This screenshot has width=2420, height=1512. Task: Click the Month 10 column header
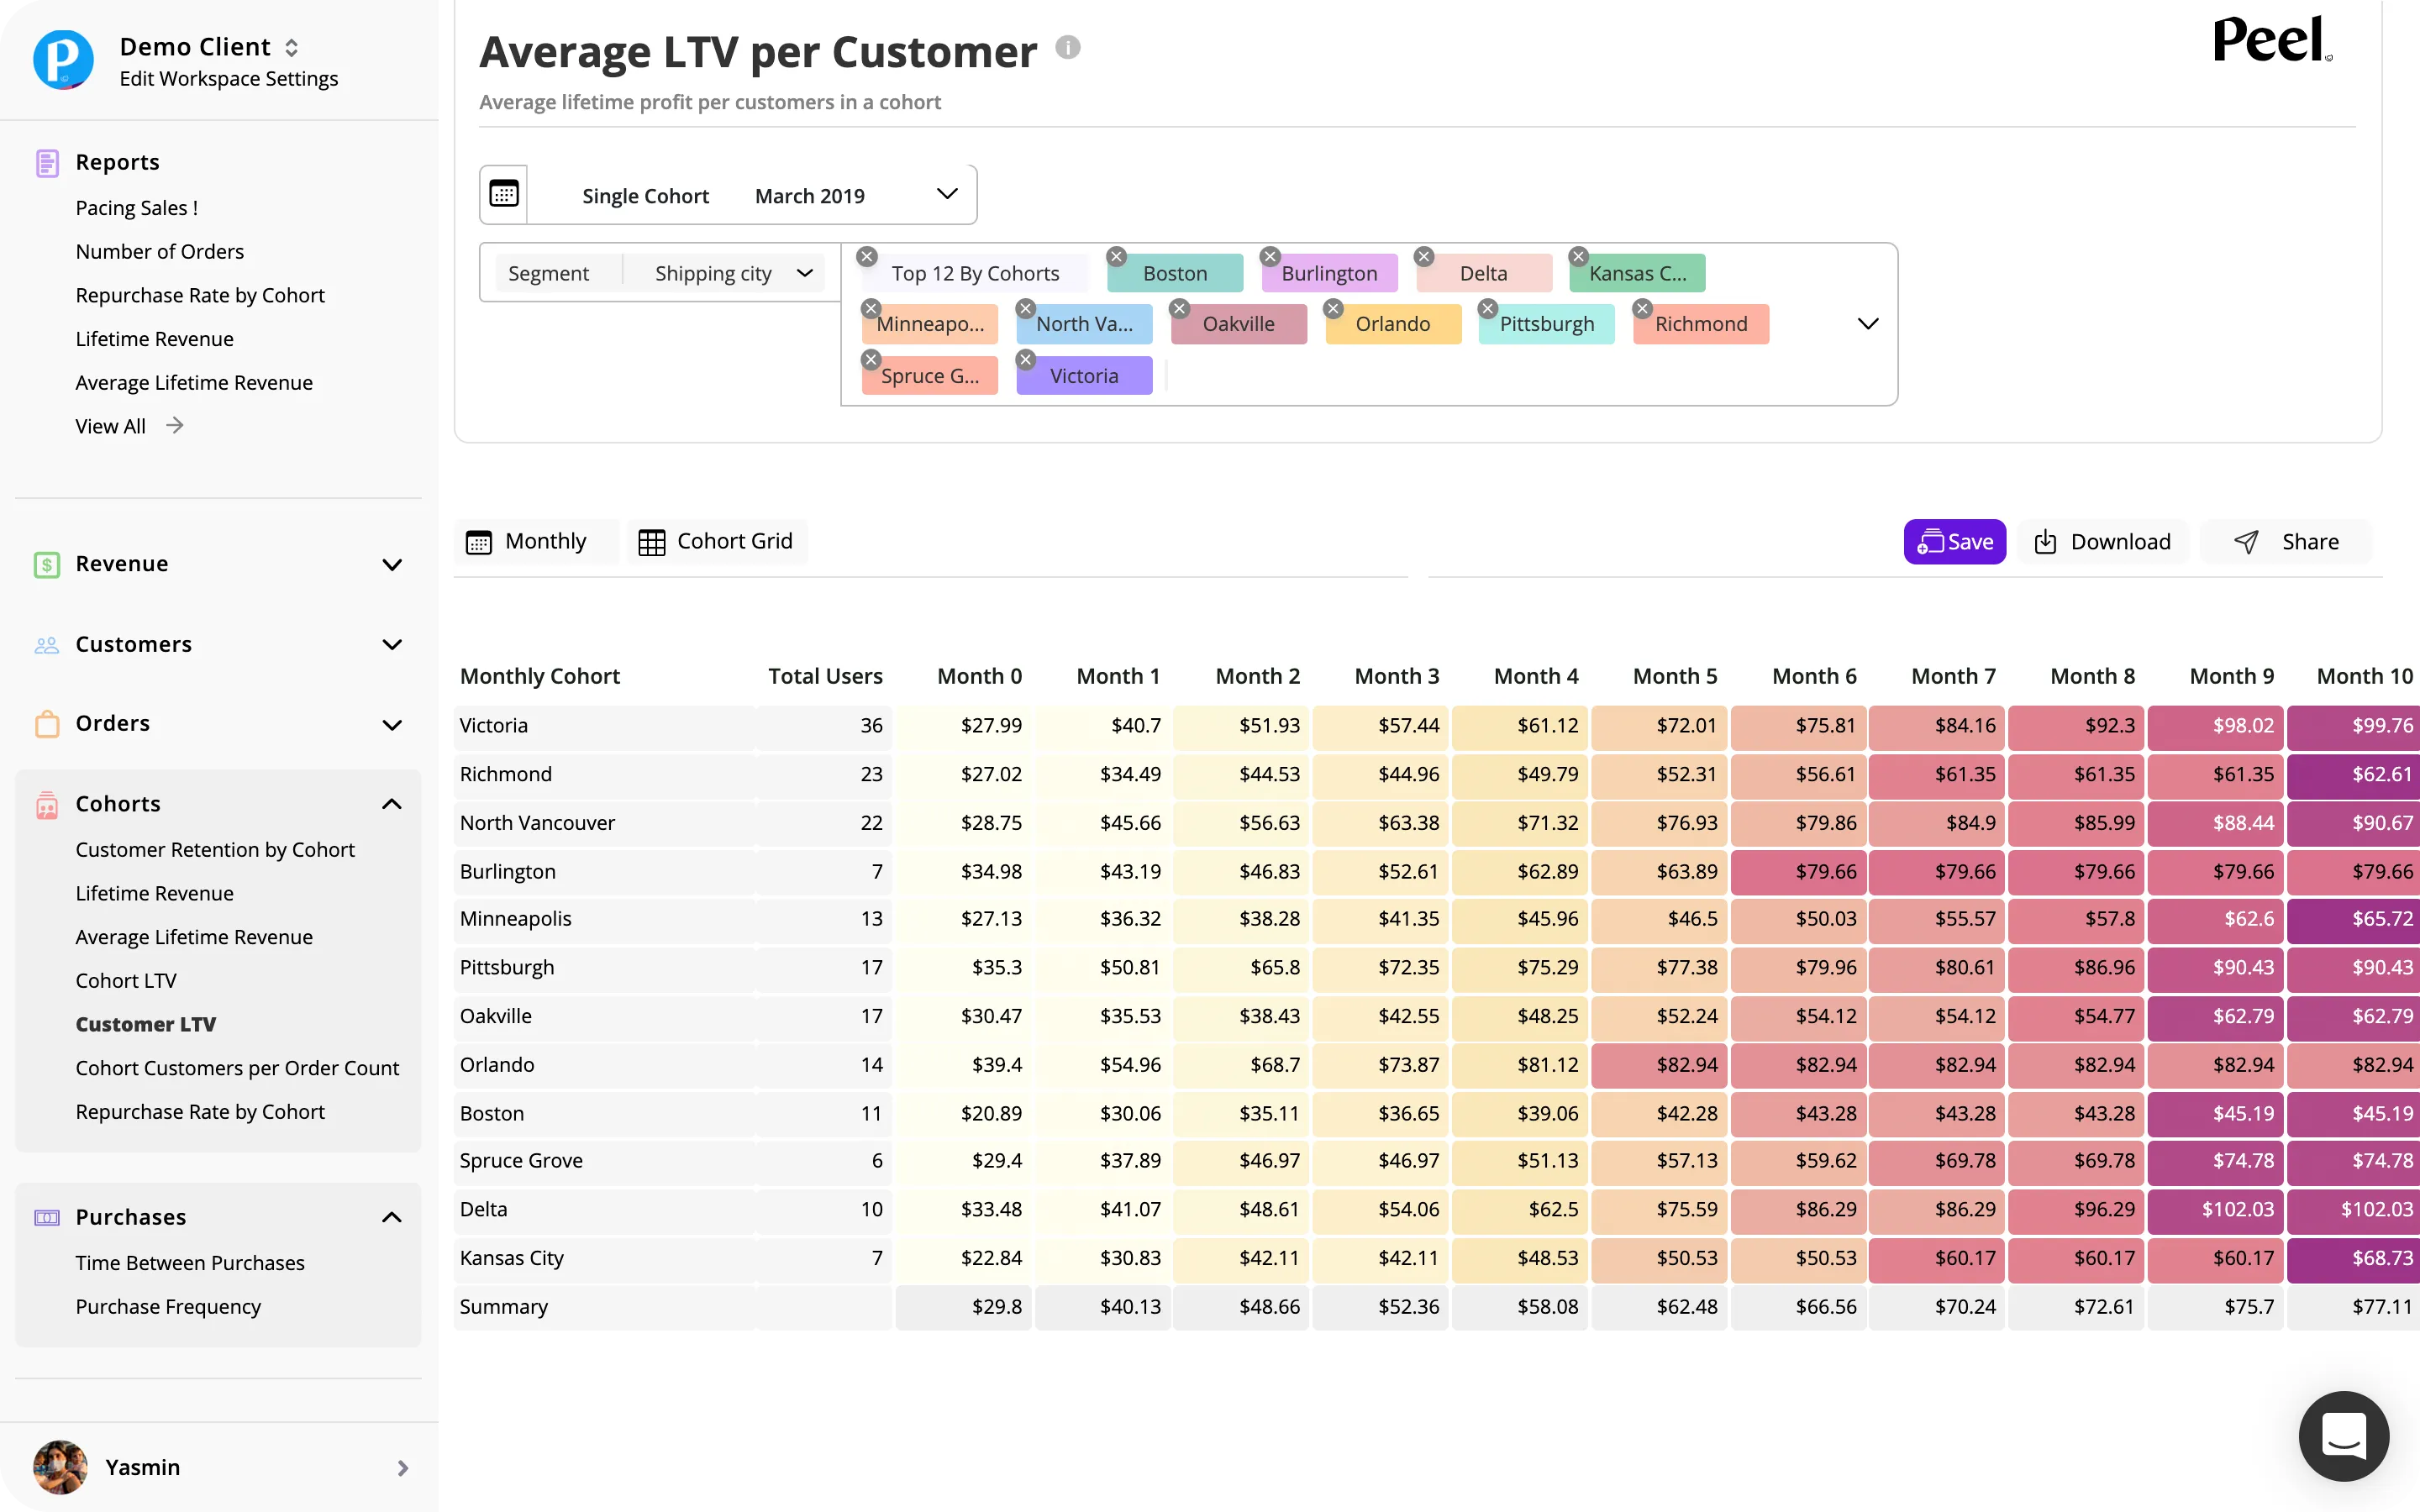coord(2364,676)
